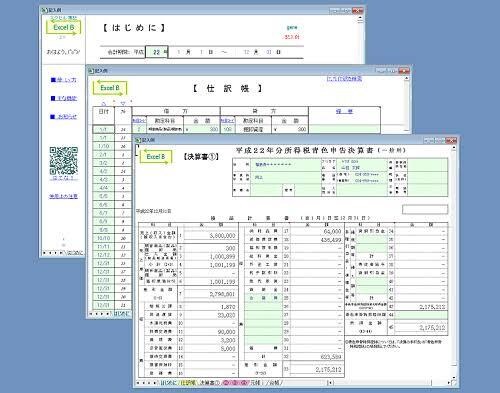Image resolution: width=500 pixels, height=393 pixels.
Task: Click the up triangle sort icon above 日付
Action: (x=103, y=103)
